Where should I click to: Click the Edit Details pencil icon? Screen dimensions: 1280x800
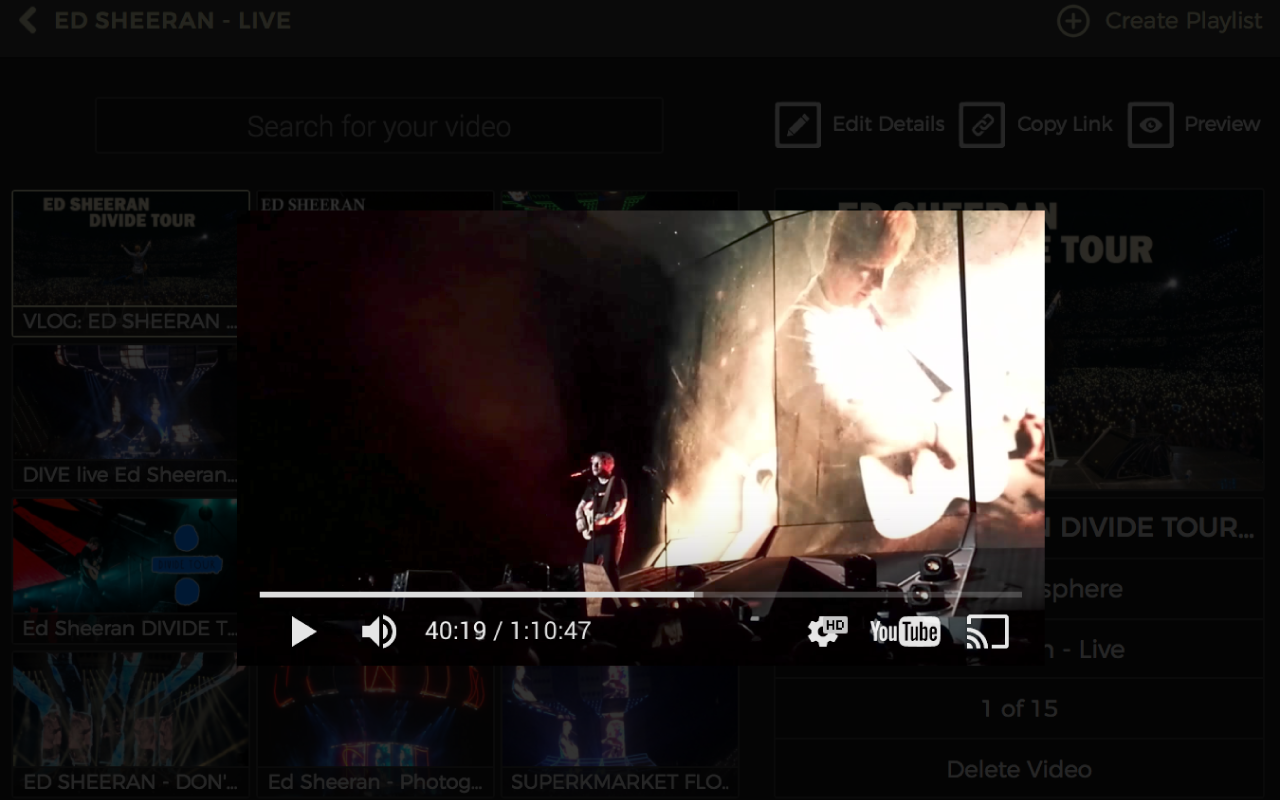pos(798,125)
